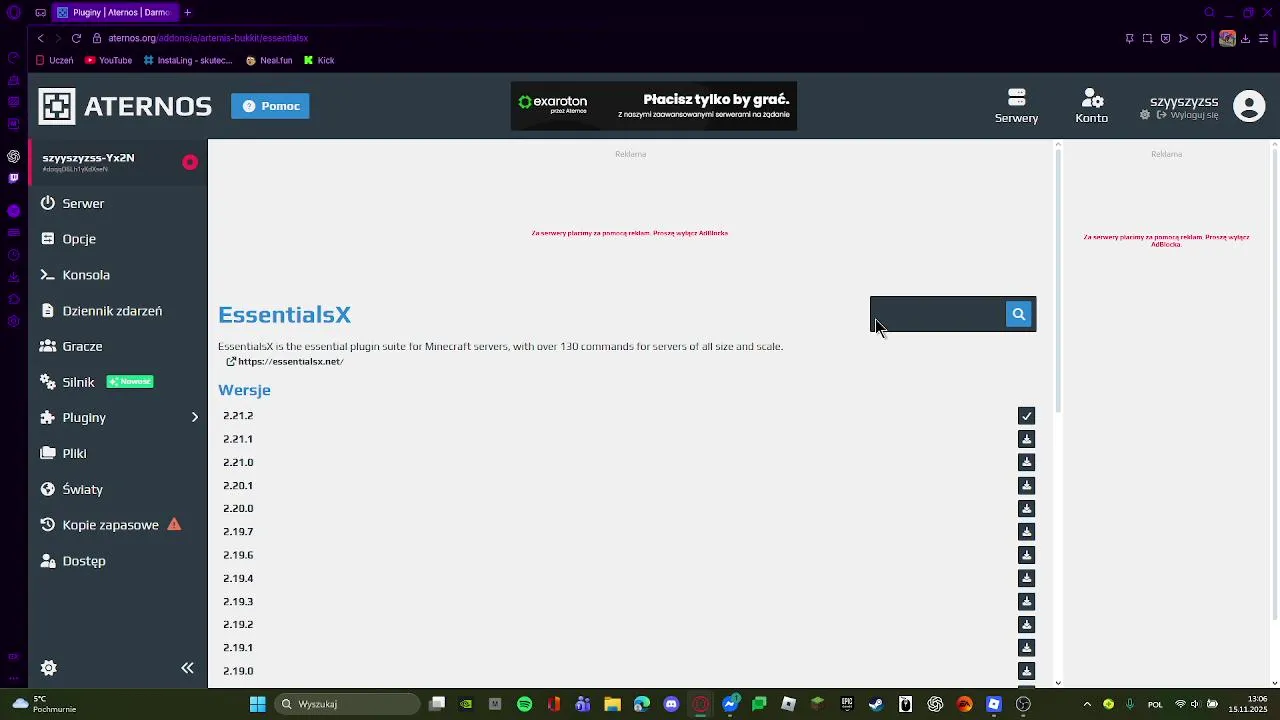The image size is (1280, 720).
Task: Open the InstaLing bookmark
Action: [x=188, y=60]
